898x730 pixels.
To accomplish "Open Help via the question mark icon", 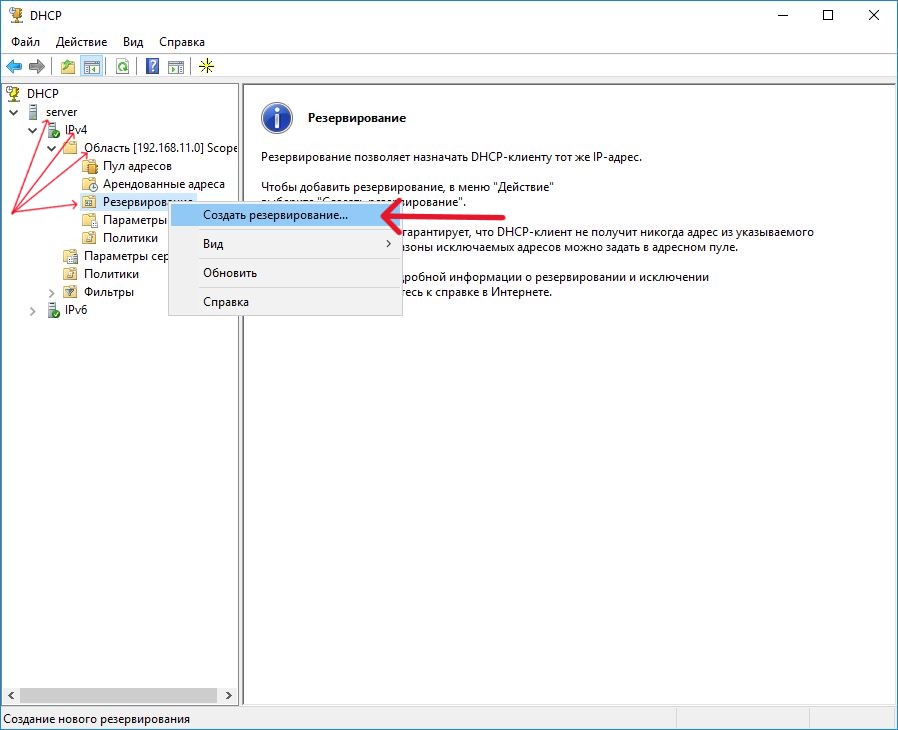I will [153, 66].
